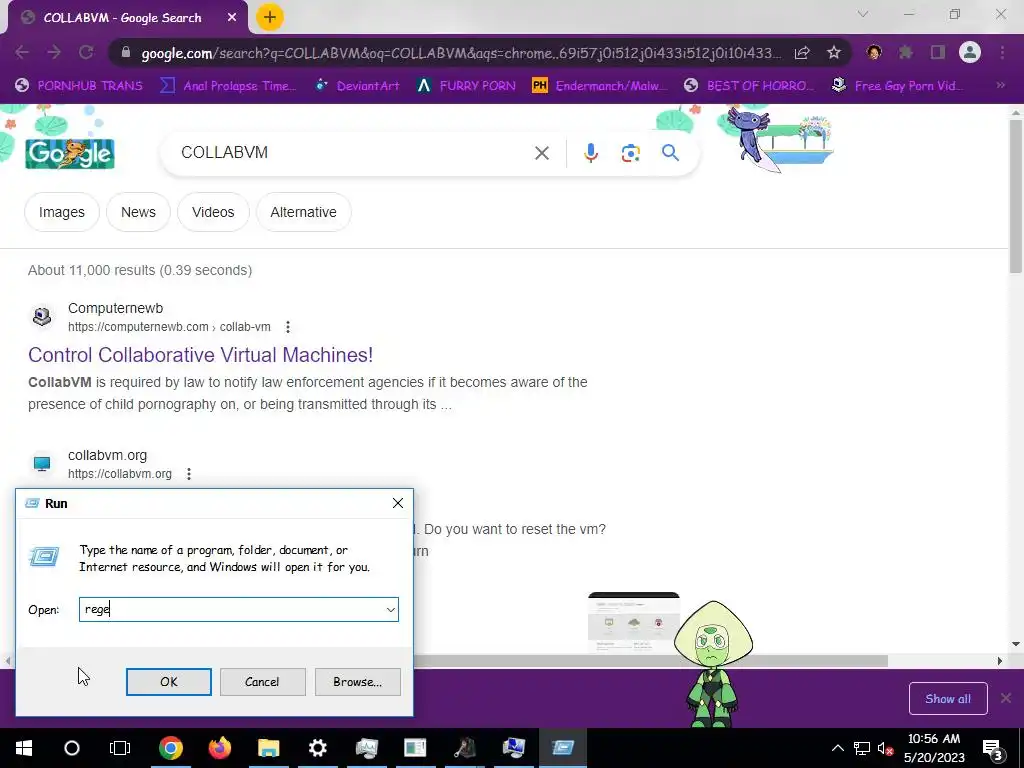Start voice search with microphone icon
This screenshot has width=1024, height=768.
[590, 153]
